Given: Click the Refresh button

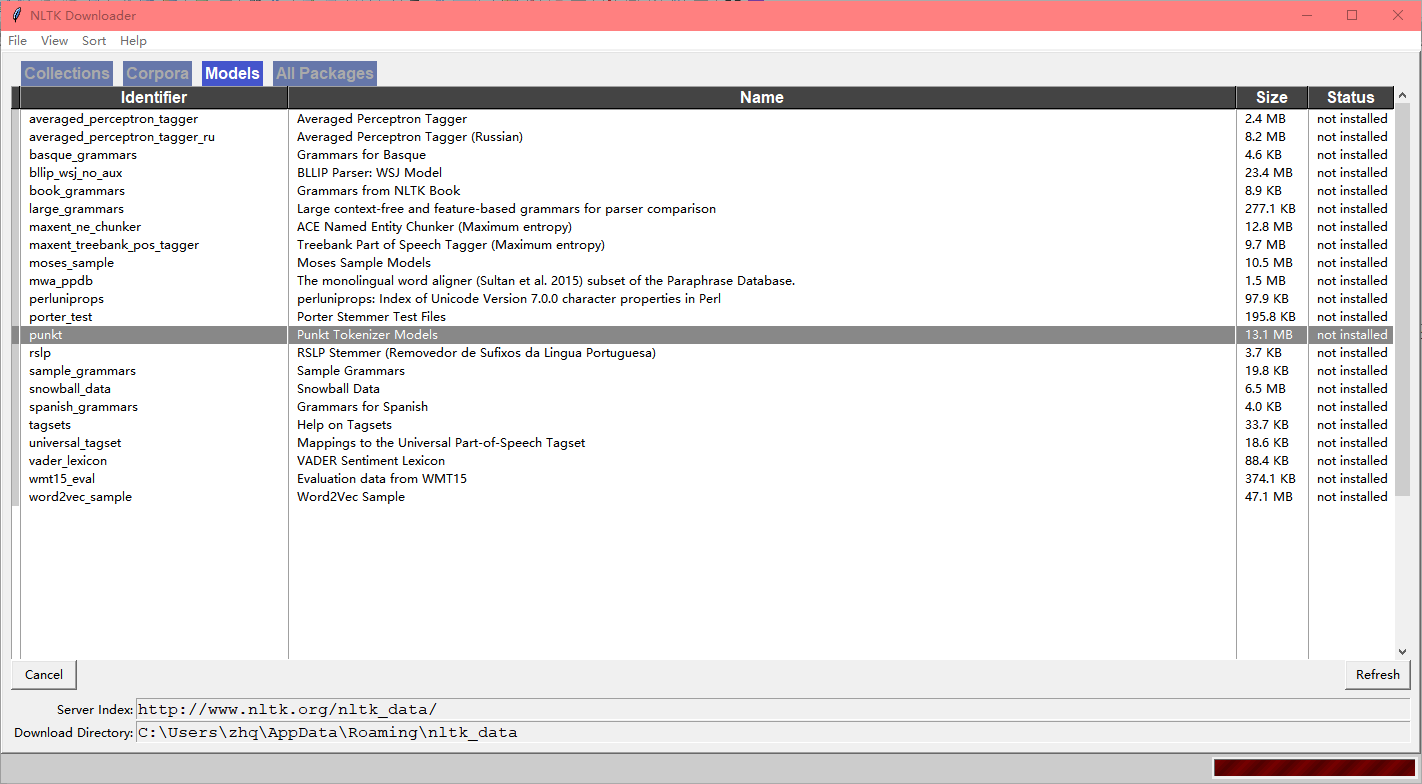Looking at the screenshot, I should pos(1377,675).
